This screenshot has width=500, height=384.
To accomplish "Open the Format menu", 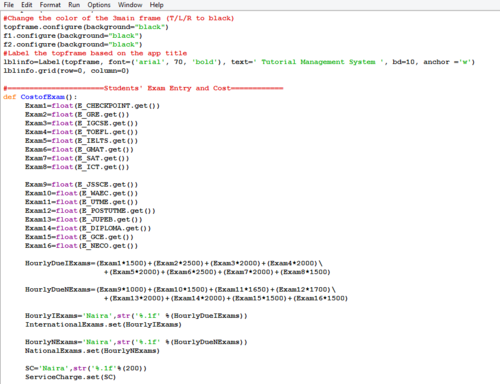I will [50, 5].
